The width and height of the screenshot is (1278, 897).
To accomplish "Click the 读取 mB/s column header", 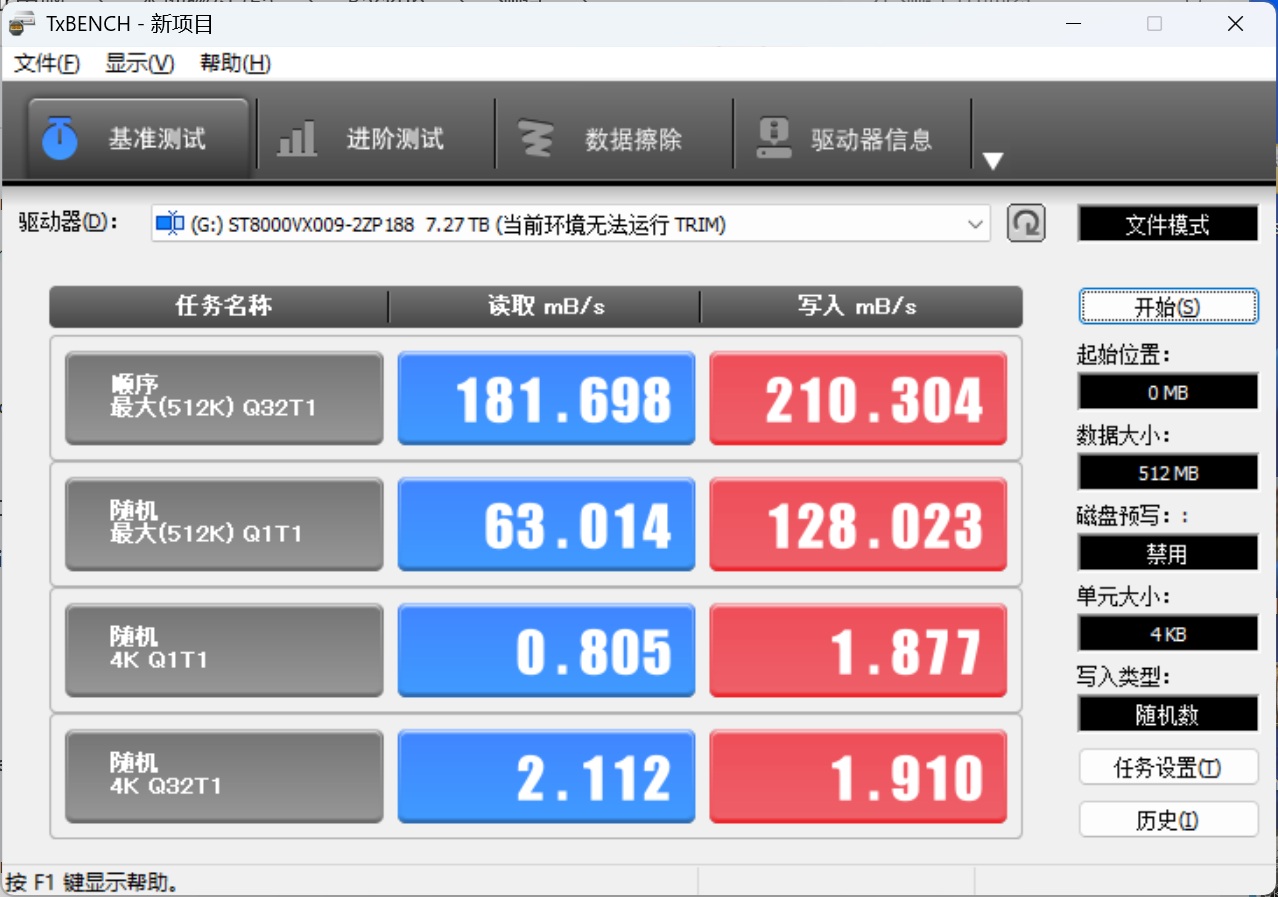I will [545, 306].
